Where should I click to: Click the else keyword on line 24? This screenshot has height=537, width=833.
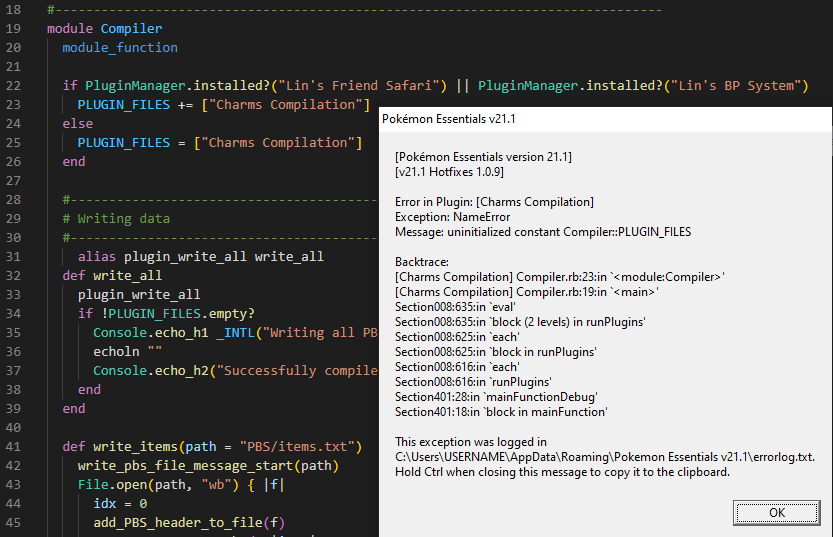coord(77,124)
